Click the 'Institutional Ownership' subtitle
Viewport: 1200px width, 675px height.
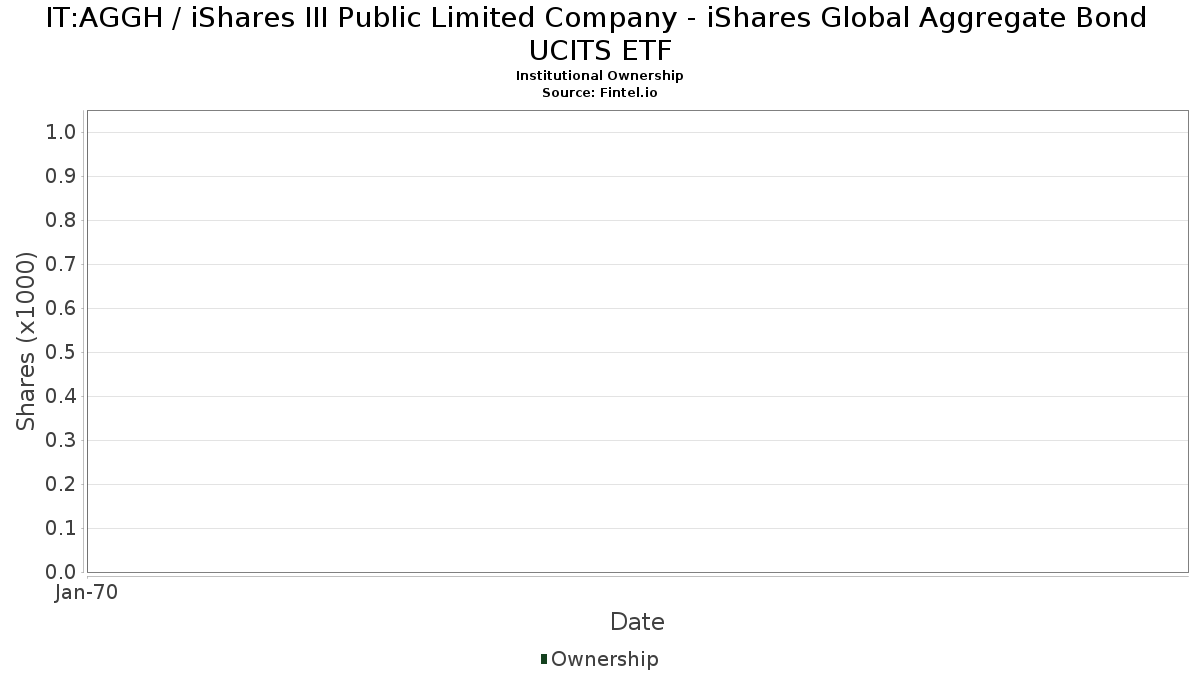pyautogui.click(x=600, y=76)
